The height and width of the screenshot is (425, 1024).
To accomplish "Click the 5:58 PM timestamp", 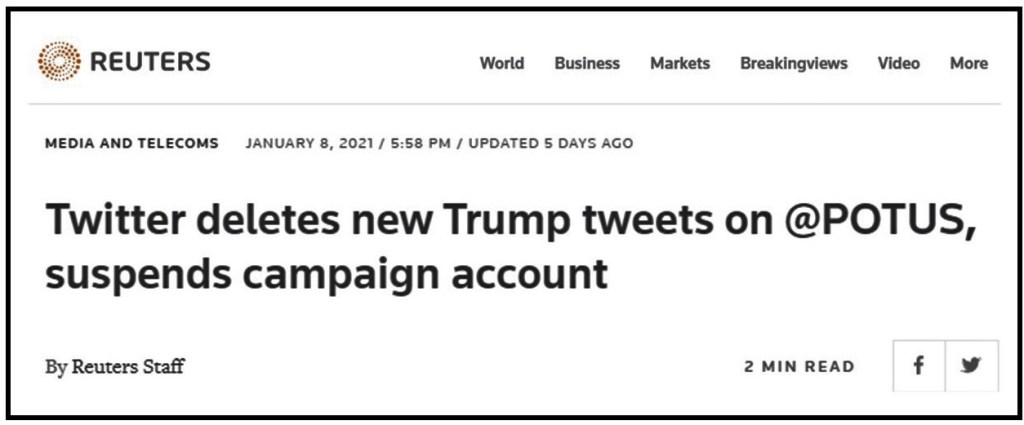I will (x=412, y=143).
